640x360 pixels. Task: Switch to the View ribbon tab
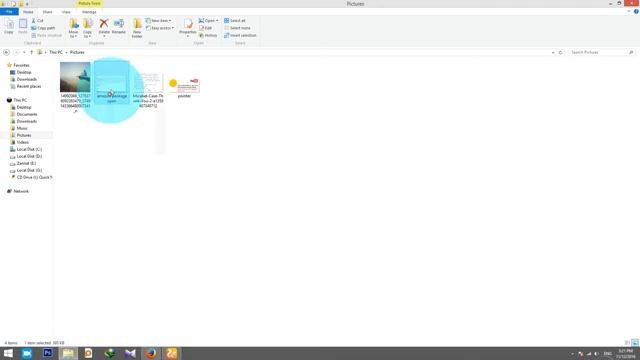click(66, 12)
